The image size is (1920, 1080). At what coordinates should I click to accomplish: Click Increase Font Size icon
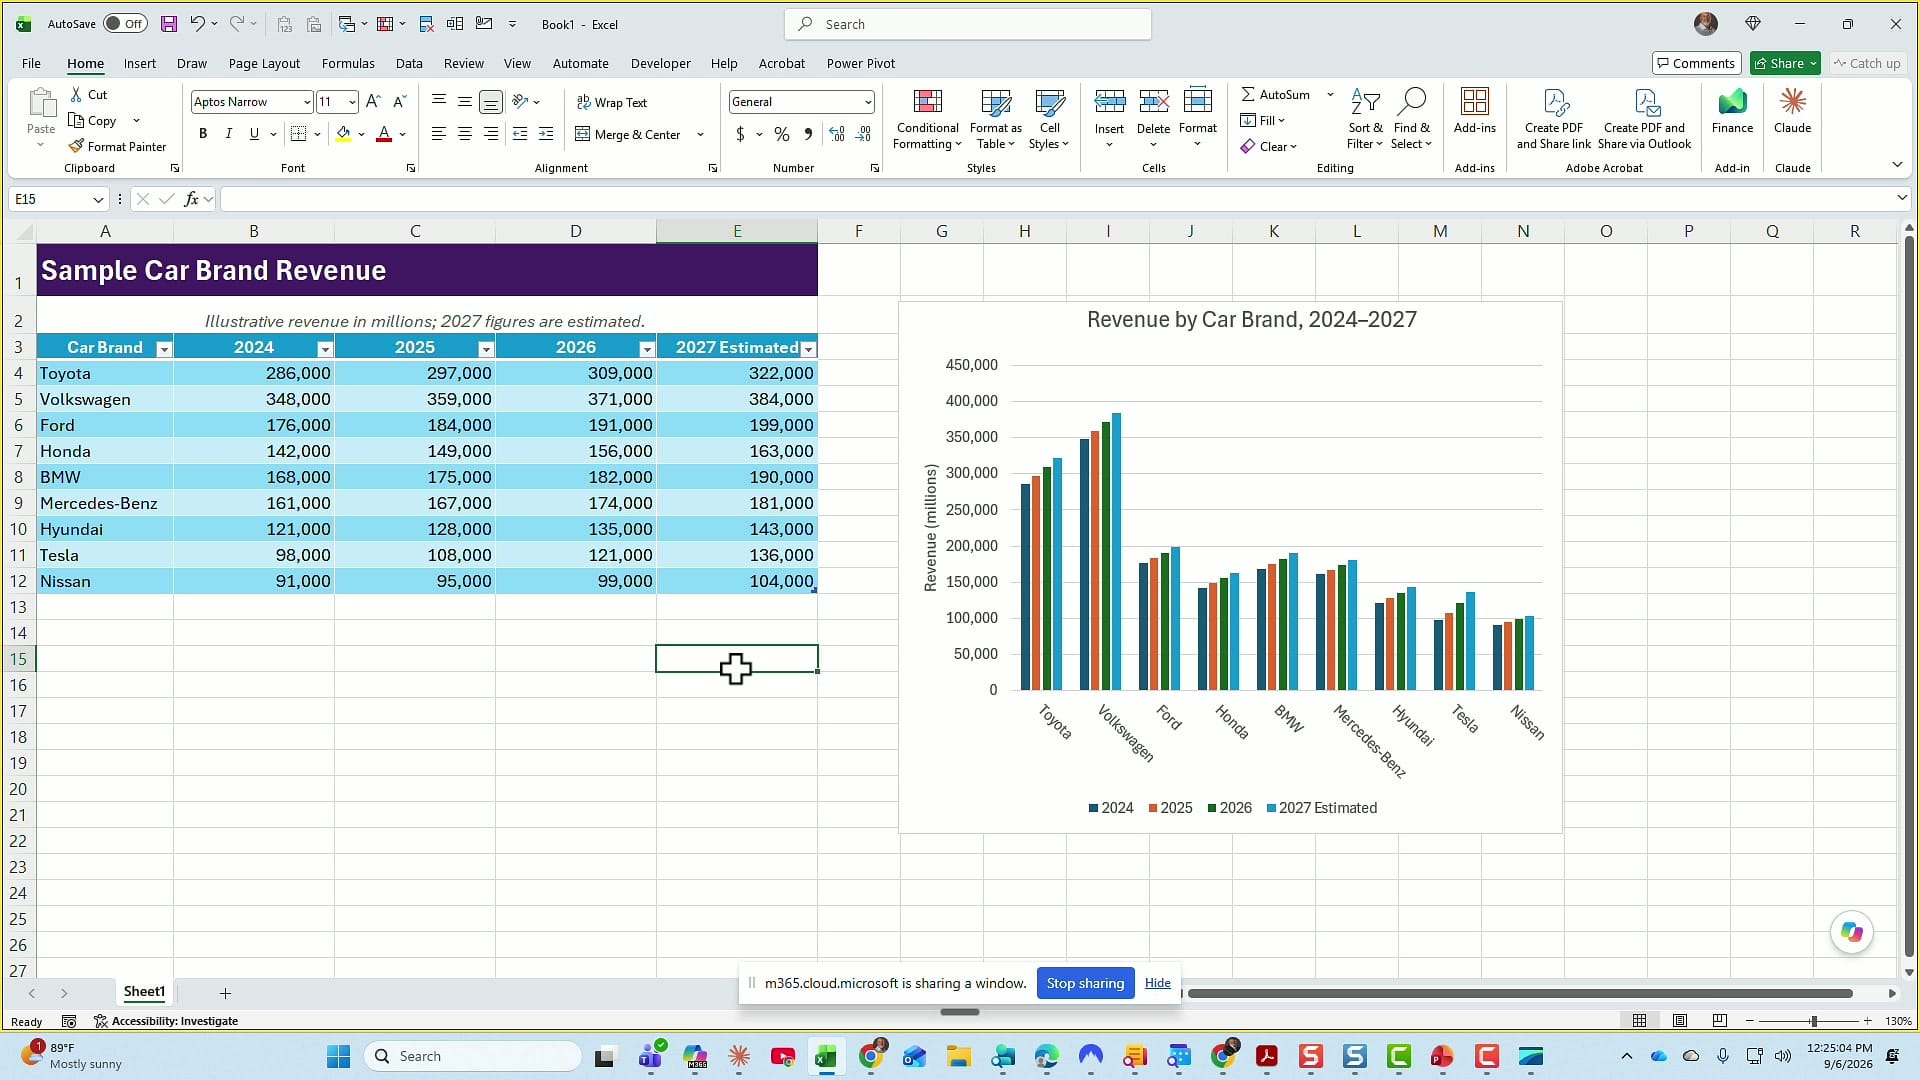[x=373, y=102]
